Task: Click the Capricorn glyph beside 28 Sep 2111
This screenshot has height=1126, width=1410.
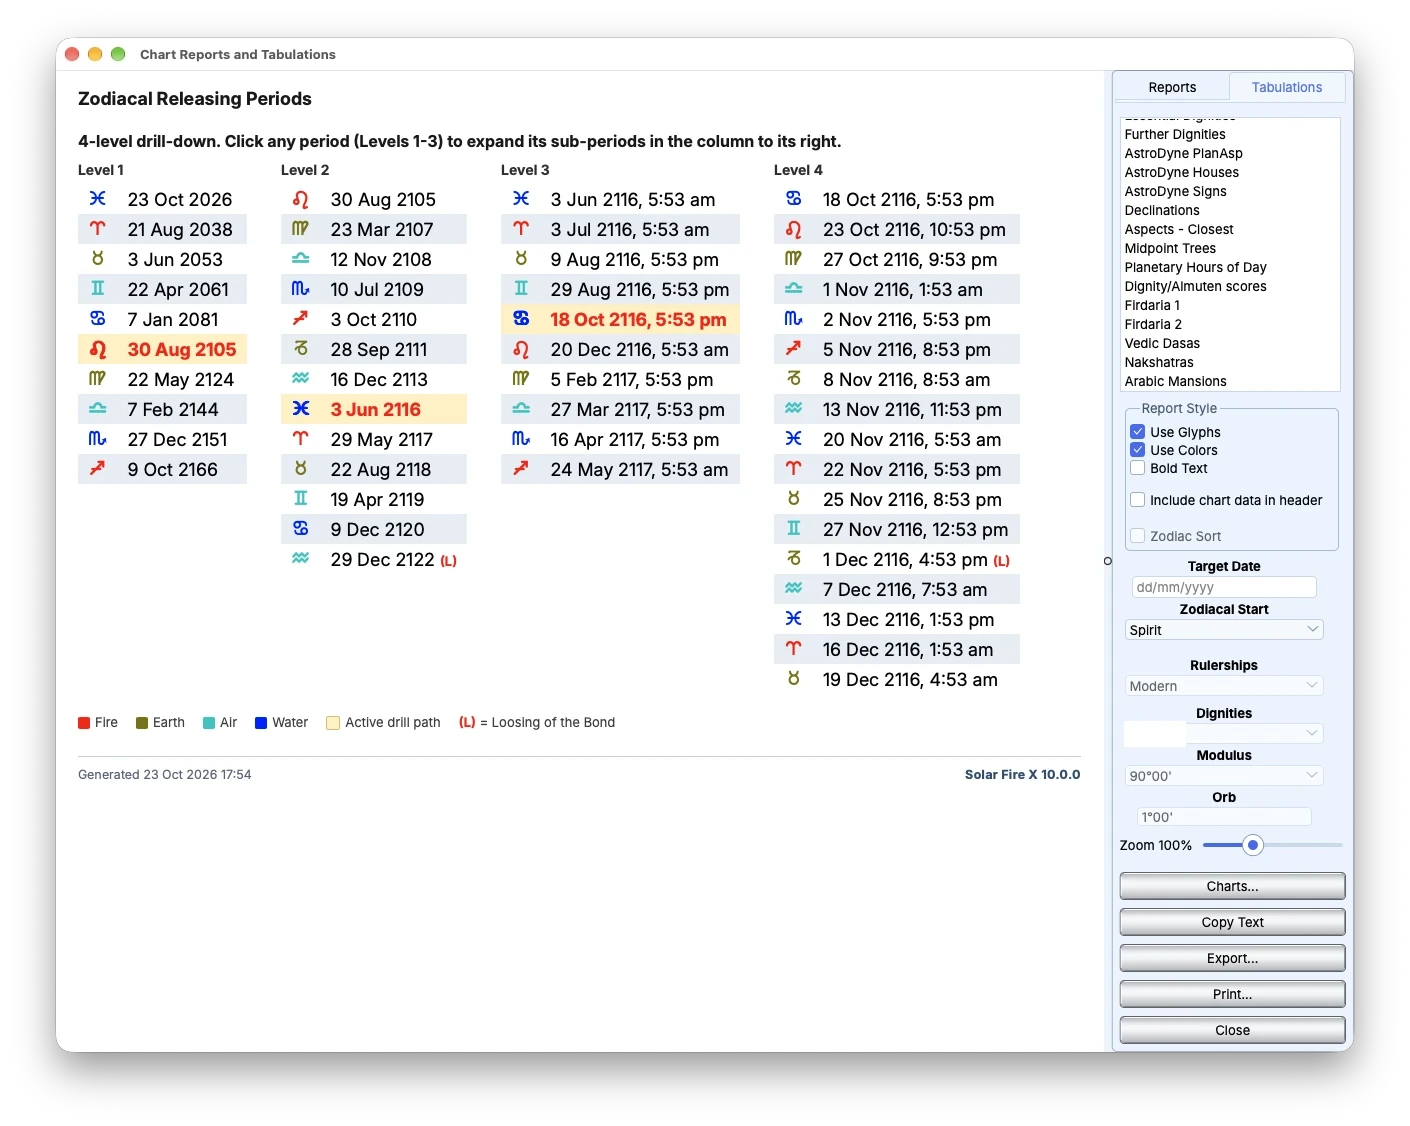Action: pos(300,349)
